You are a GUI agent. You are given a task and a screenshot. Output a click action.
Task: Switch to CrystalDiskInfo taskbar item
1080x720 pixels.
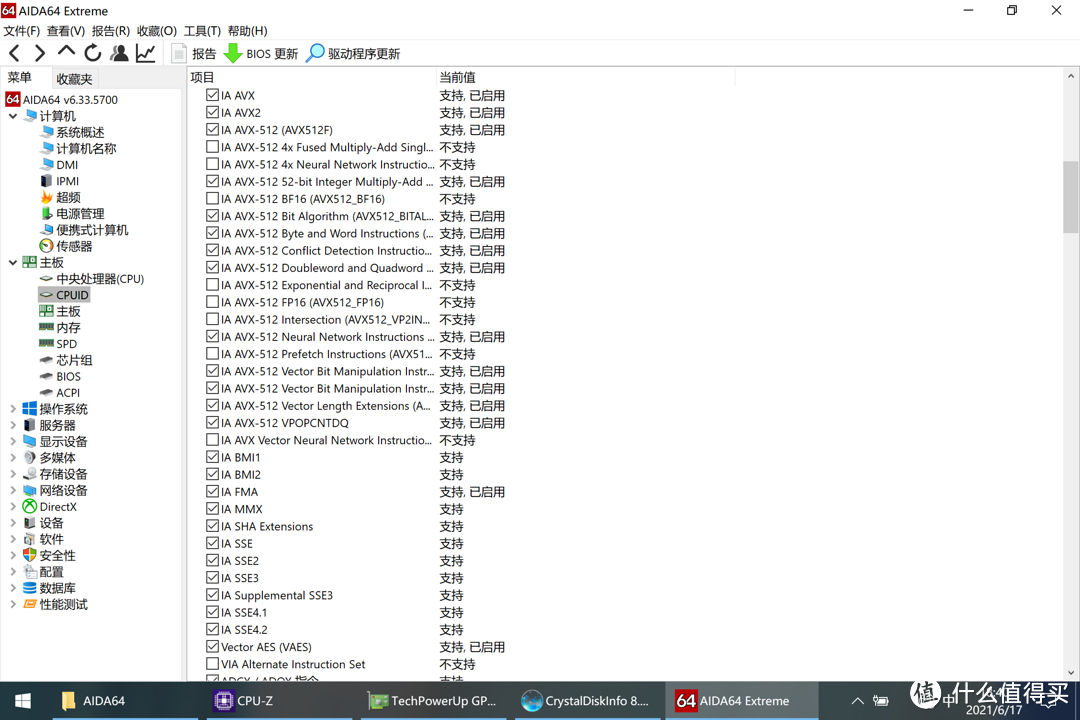pyautogui.click(x=588, y=701)
